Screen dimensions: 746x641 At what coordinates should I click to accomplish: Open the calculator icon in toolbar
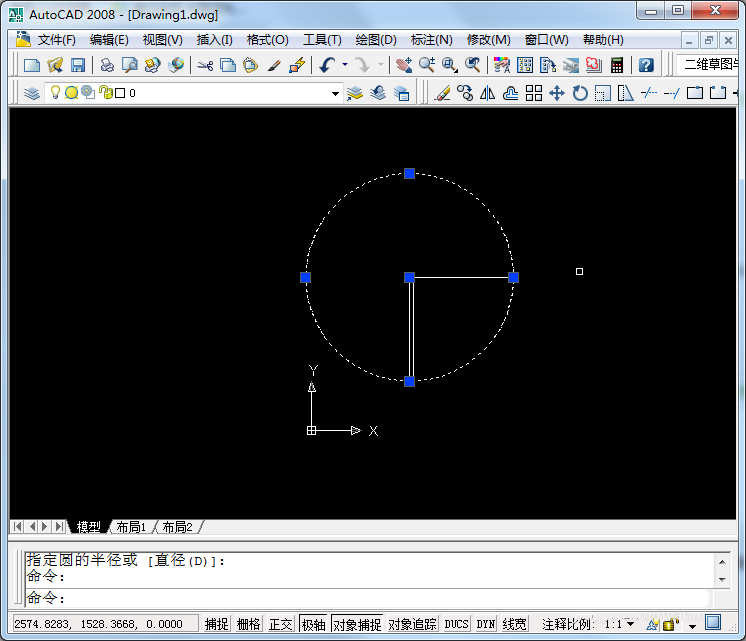(x=617, y=65)
